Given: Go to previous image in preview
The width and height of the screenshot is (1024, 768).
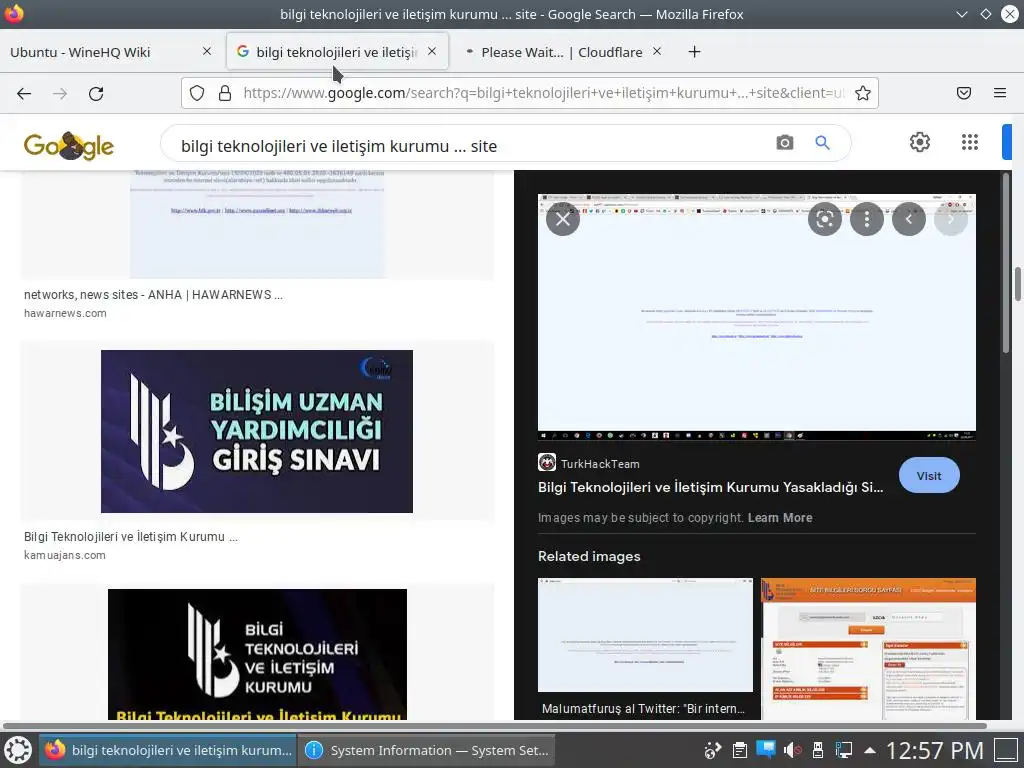Looking at the screenshot, I should point(909,219).
